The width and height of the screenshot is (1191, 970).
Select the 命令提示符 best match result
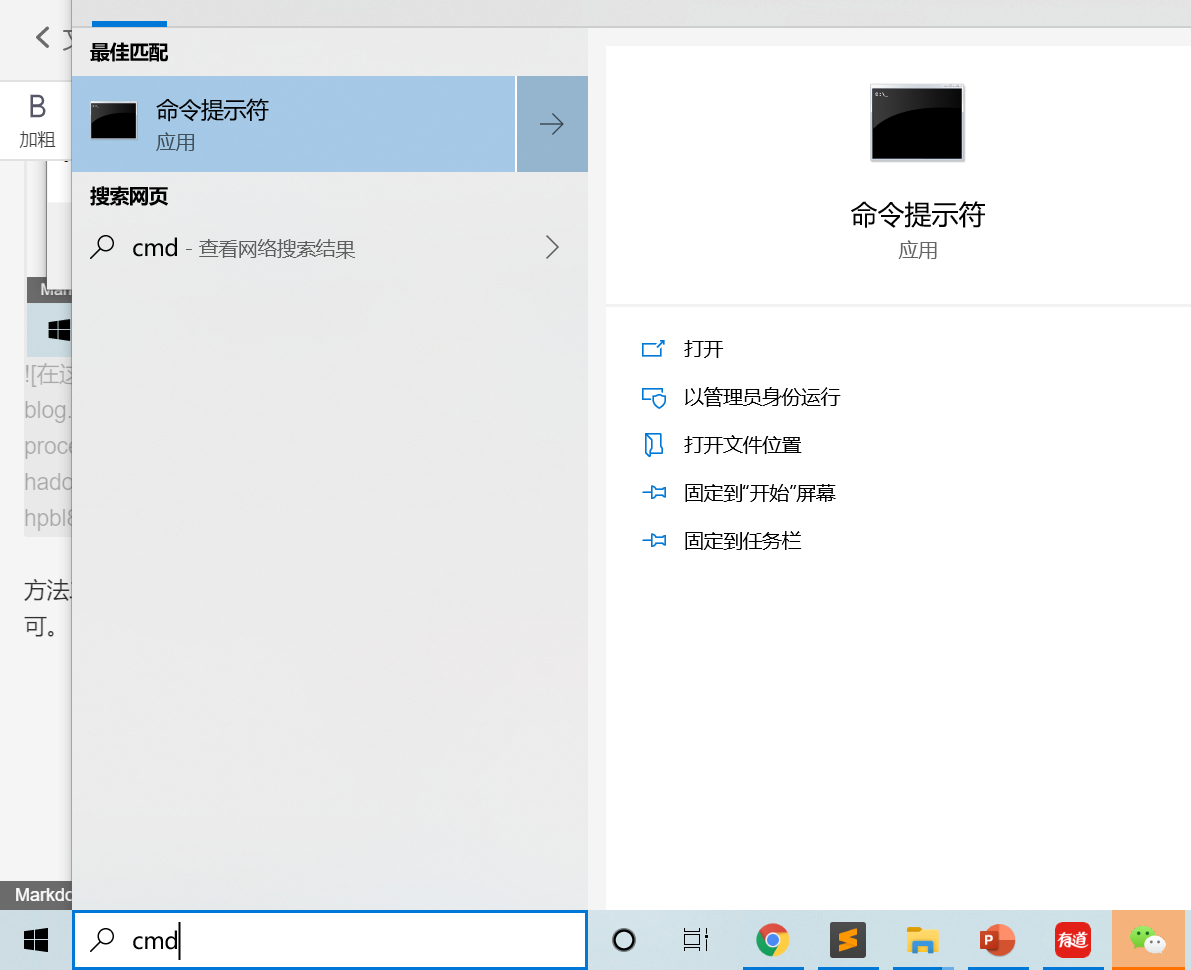point(293,124)
